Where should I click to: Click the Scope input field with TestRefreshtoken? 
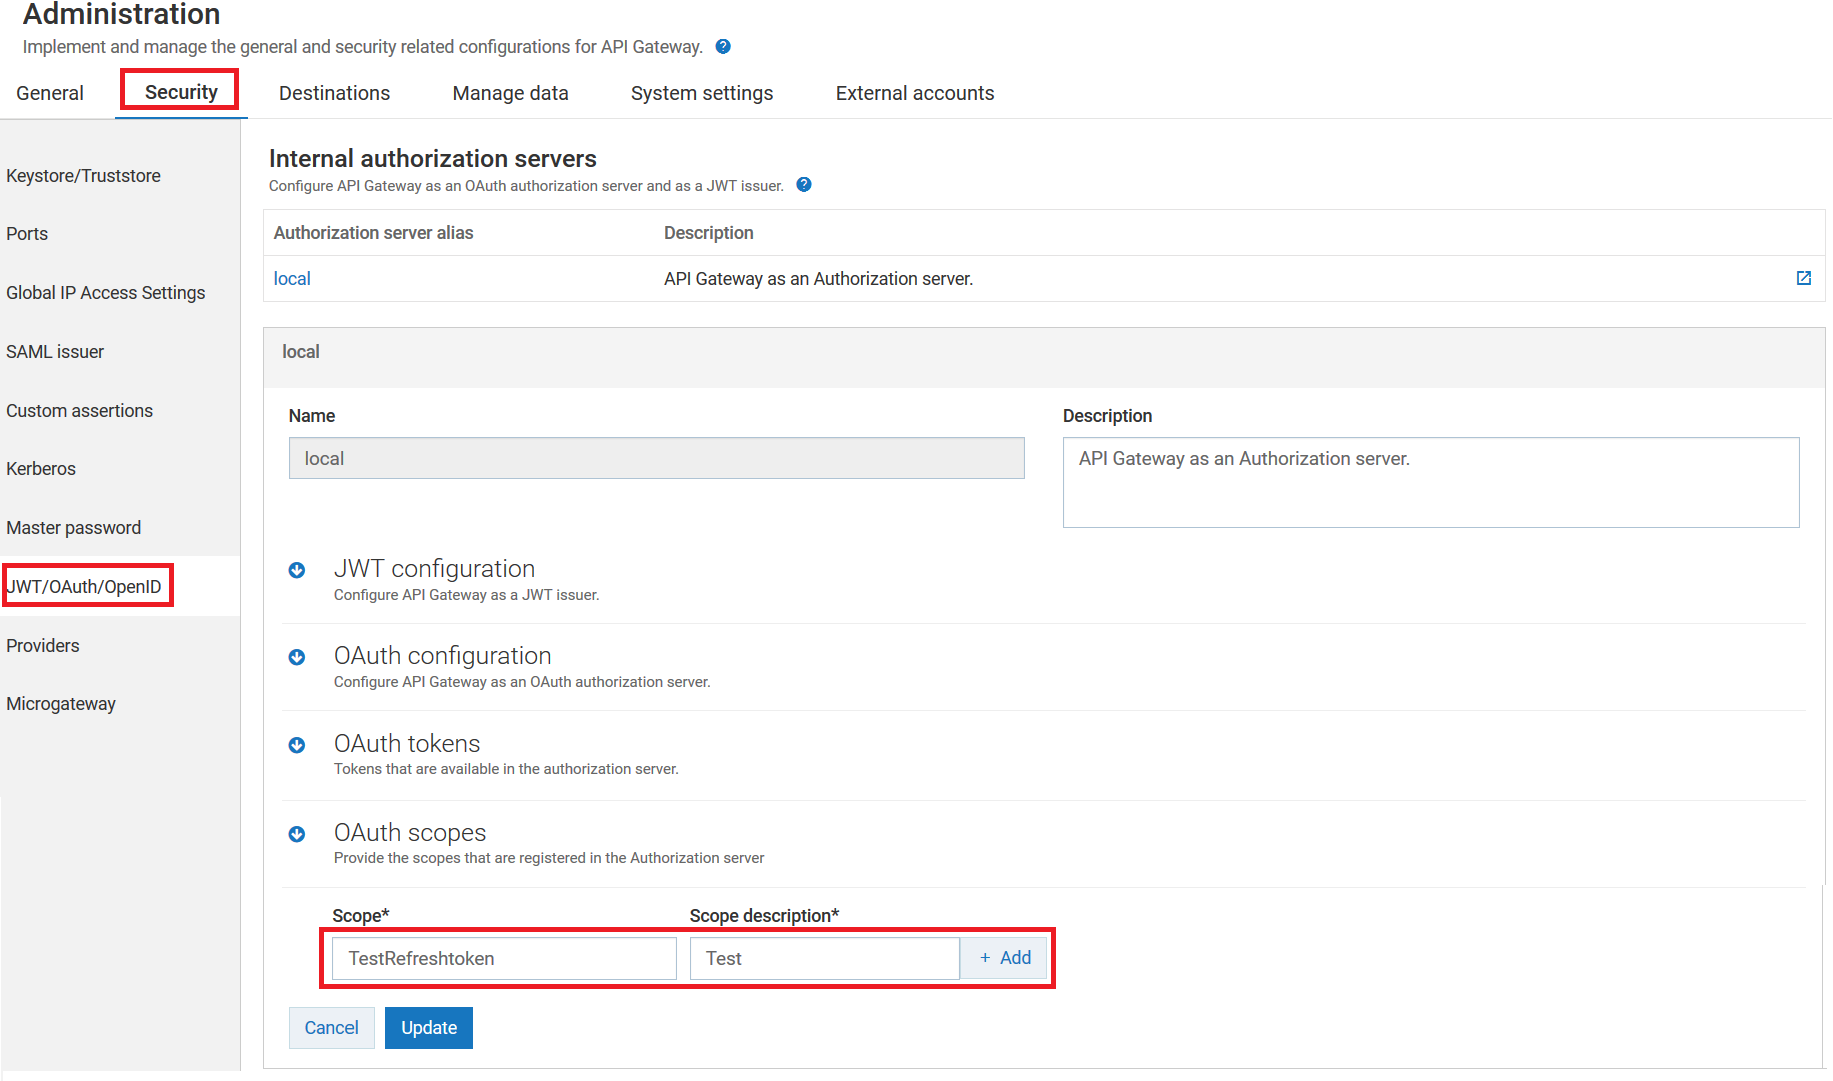pos(504,958)
